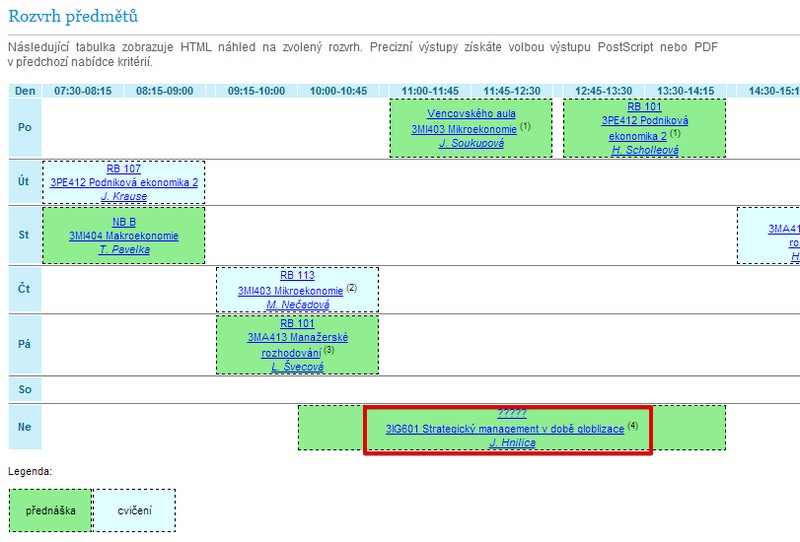Click teacher T. Pavelka link

click(x=124, y=250)
